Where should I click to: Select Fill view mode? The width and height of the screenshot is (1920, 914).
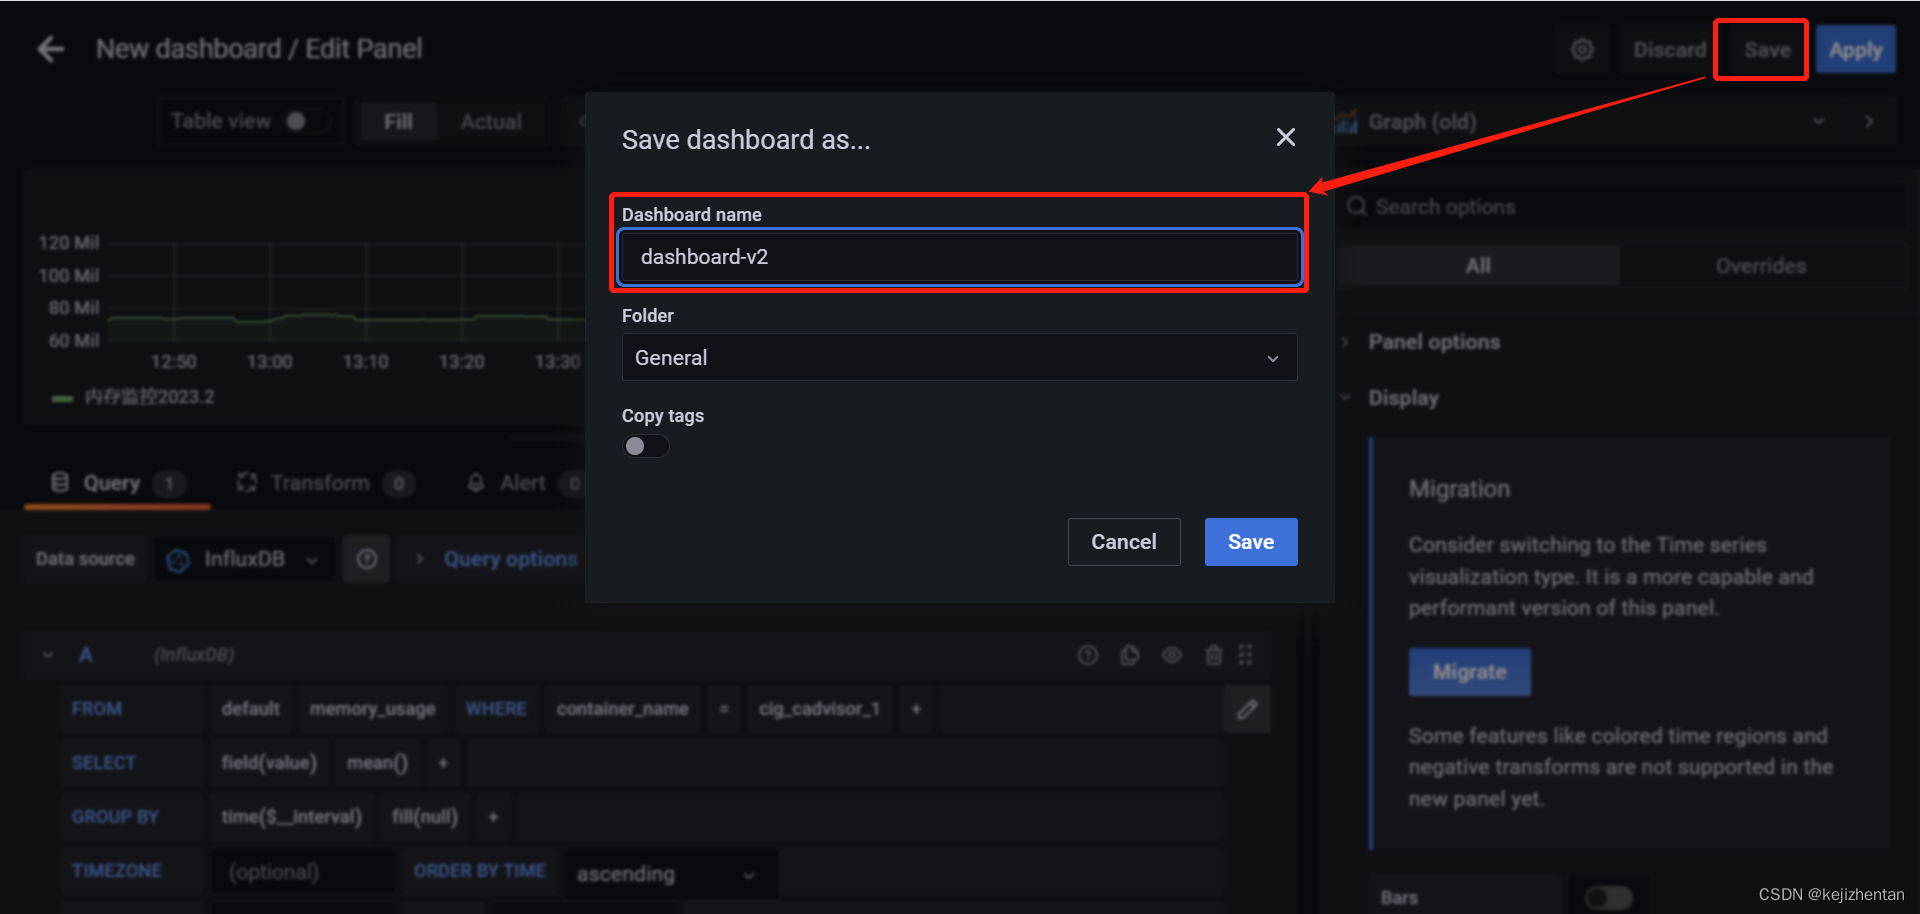click(x=398, y=122)
